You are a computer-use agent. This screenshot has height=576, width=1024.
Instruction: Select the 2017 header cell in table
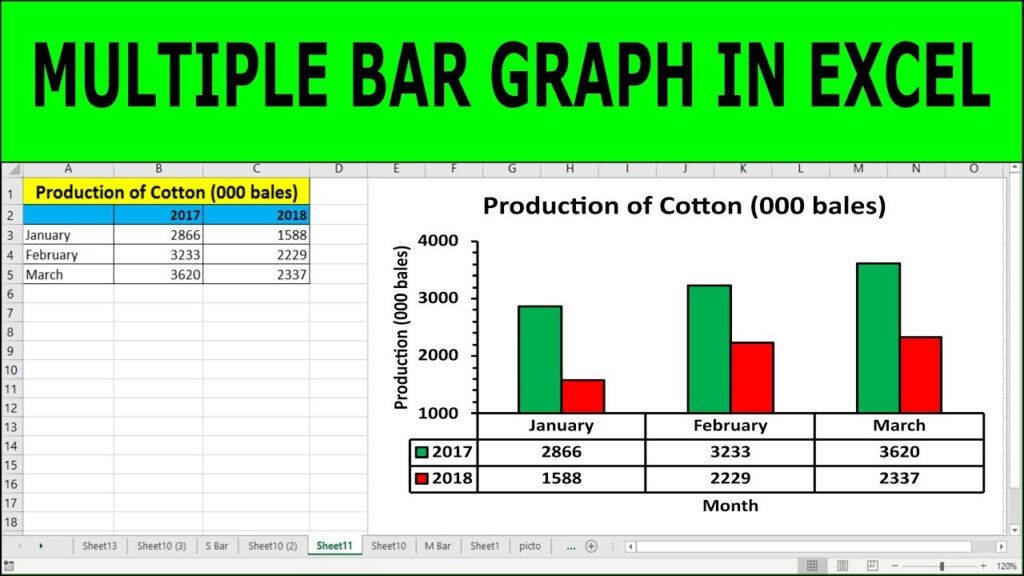coord(158,215)
